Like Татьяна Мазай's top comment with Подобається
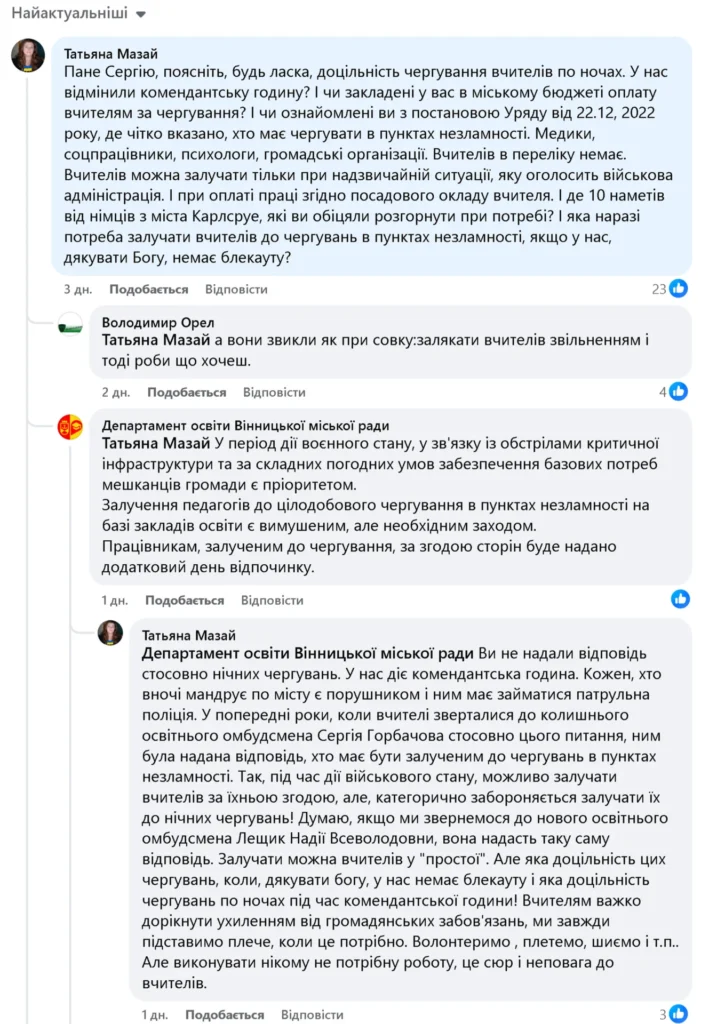The height and width of the screenshot is (1024, 701). 149,289
